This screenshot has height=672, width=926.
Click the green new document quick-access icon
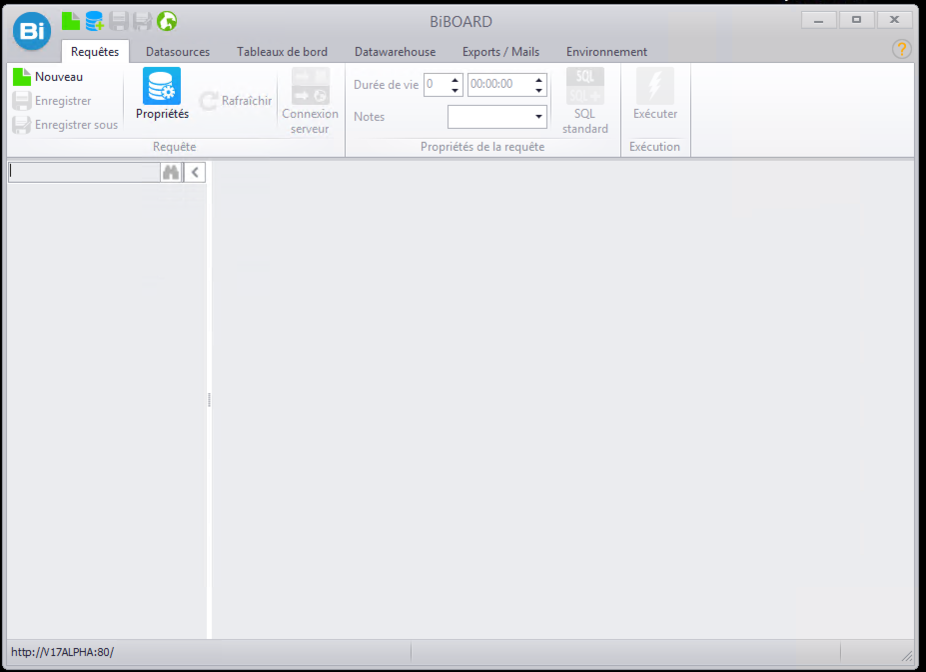pos(71,21)
